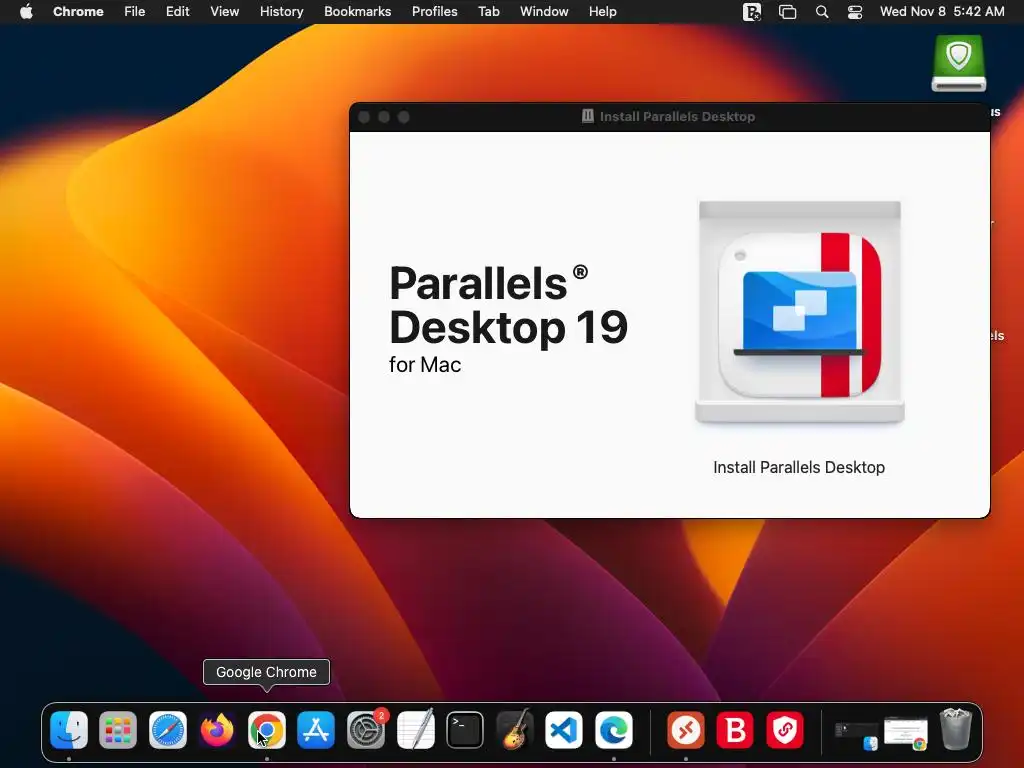The image size is (1024, 768).
Task: Launch Firefox from the Dock
Action: click(217, 729)
